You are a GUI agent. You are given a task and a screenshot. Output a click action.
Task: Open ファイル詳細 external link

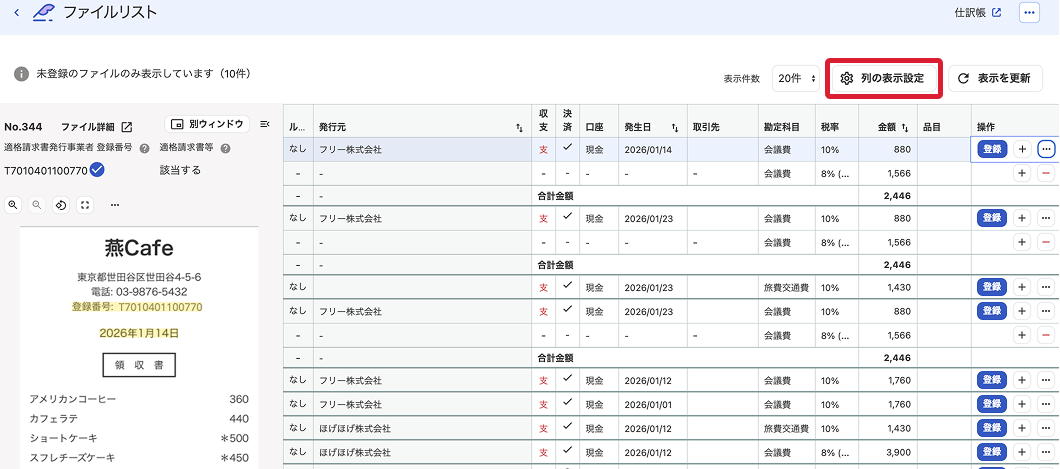click(97, 127)
